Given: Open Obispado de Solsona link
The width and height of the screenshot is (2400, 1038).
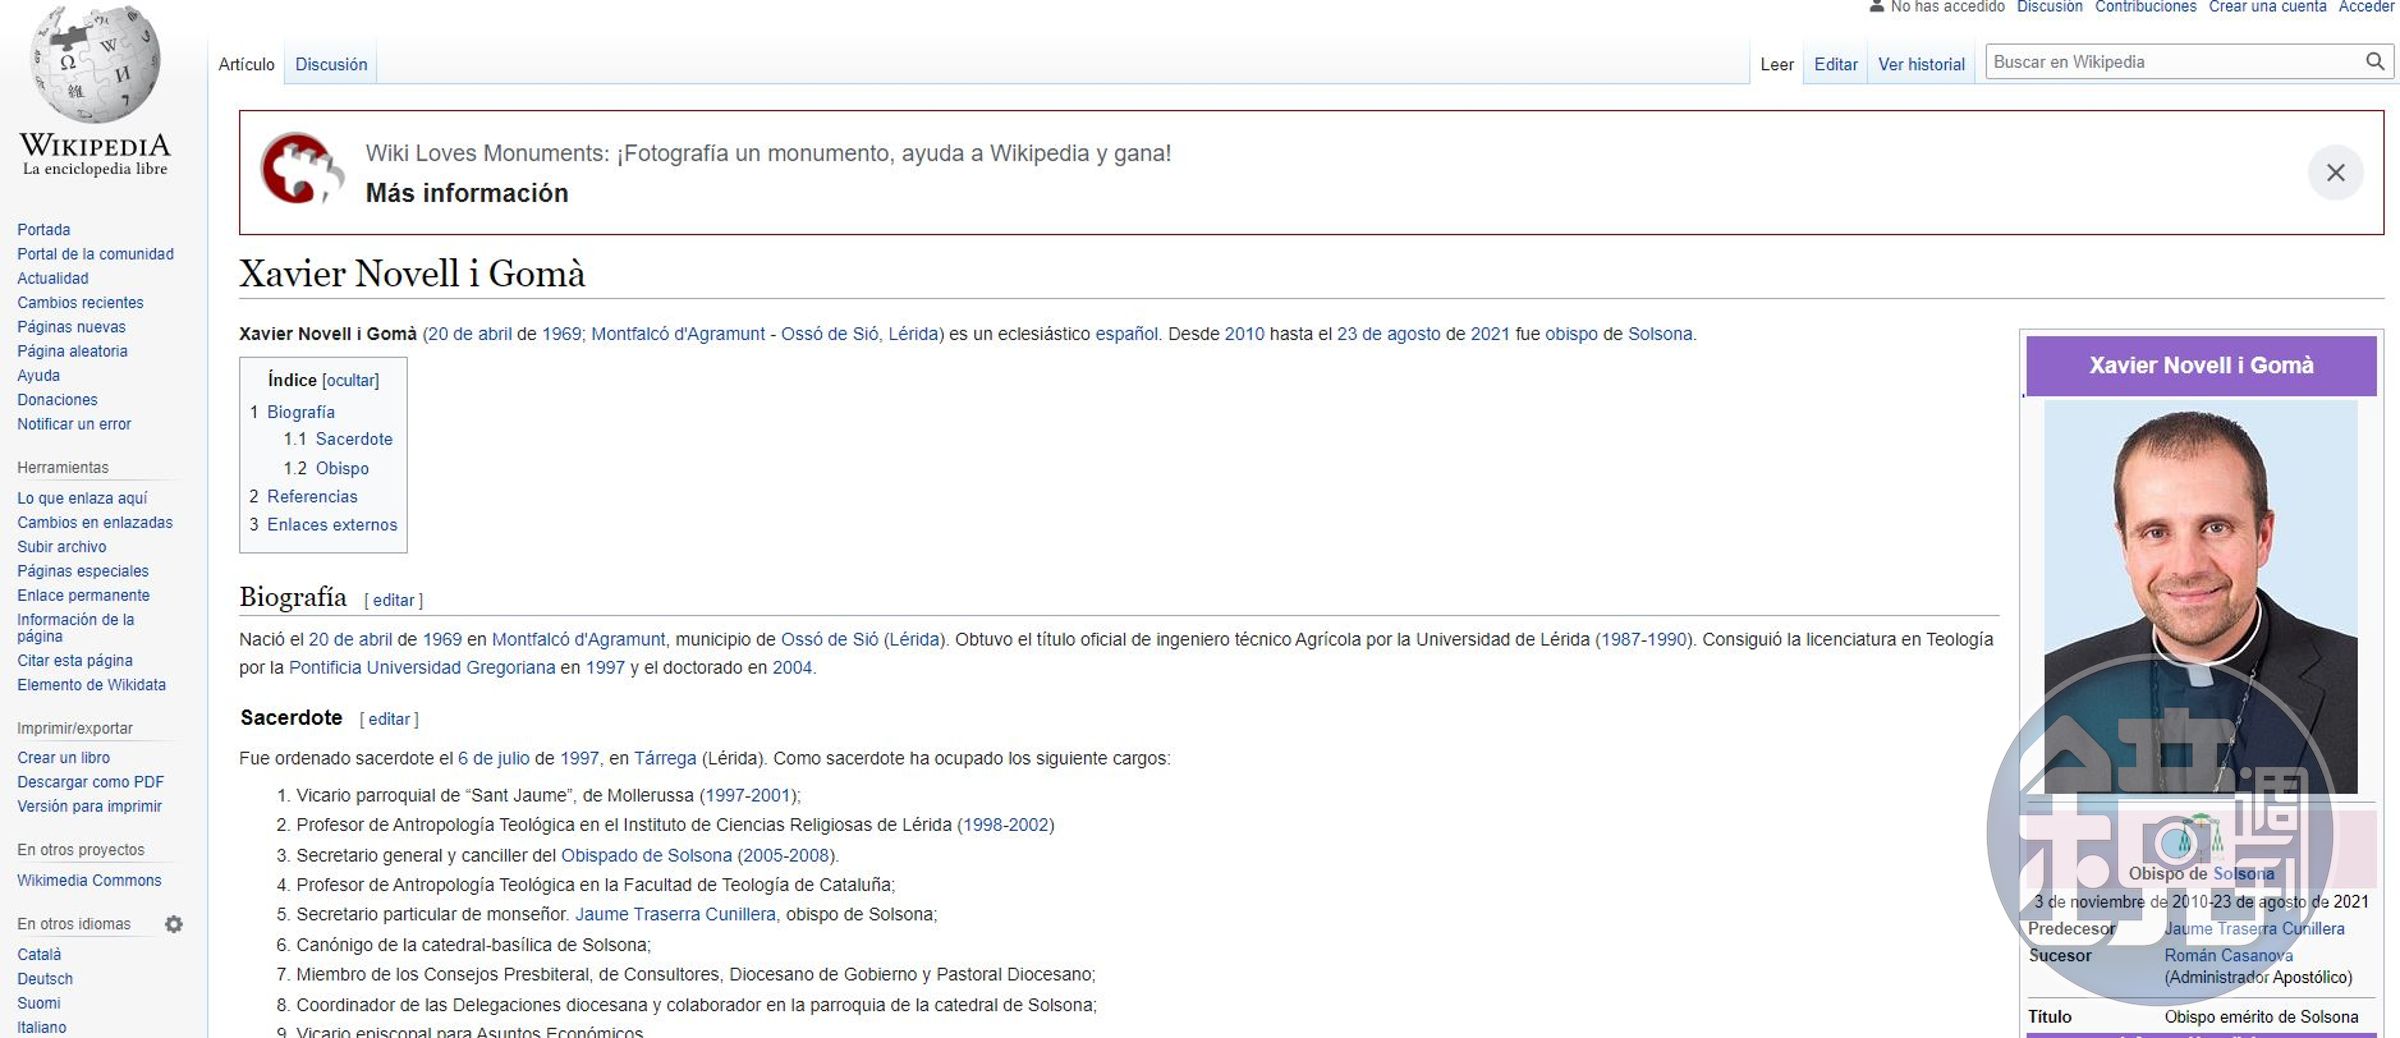Looking at the screenshot, I should coord(646,856).
